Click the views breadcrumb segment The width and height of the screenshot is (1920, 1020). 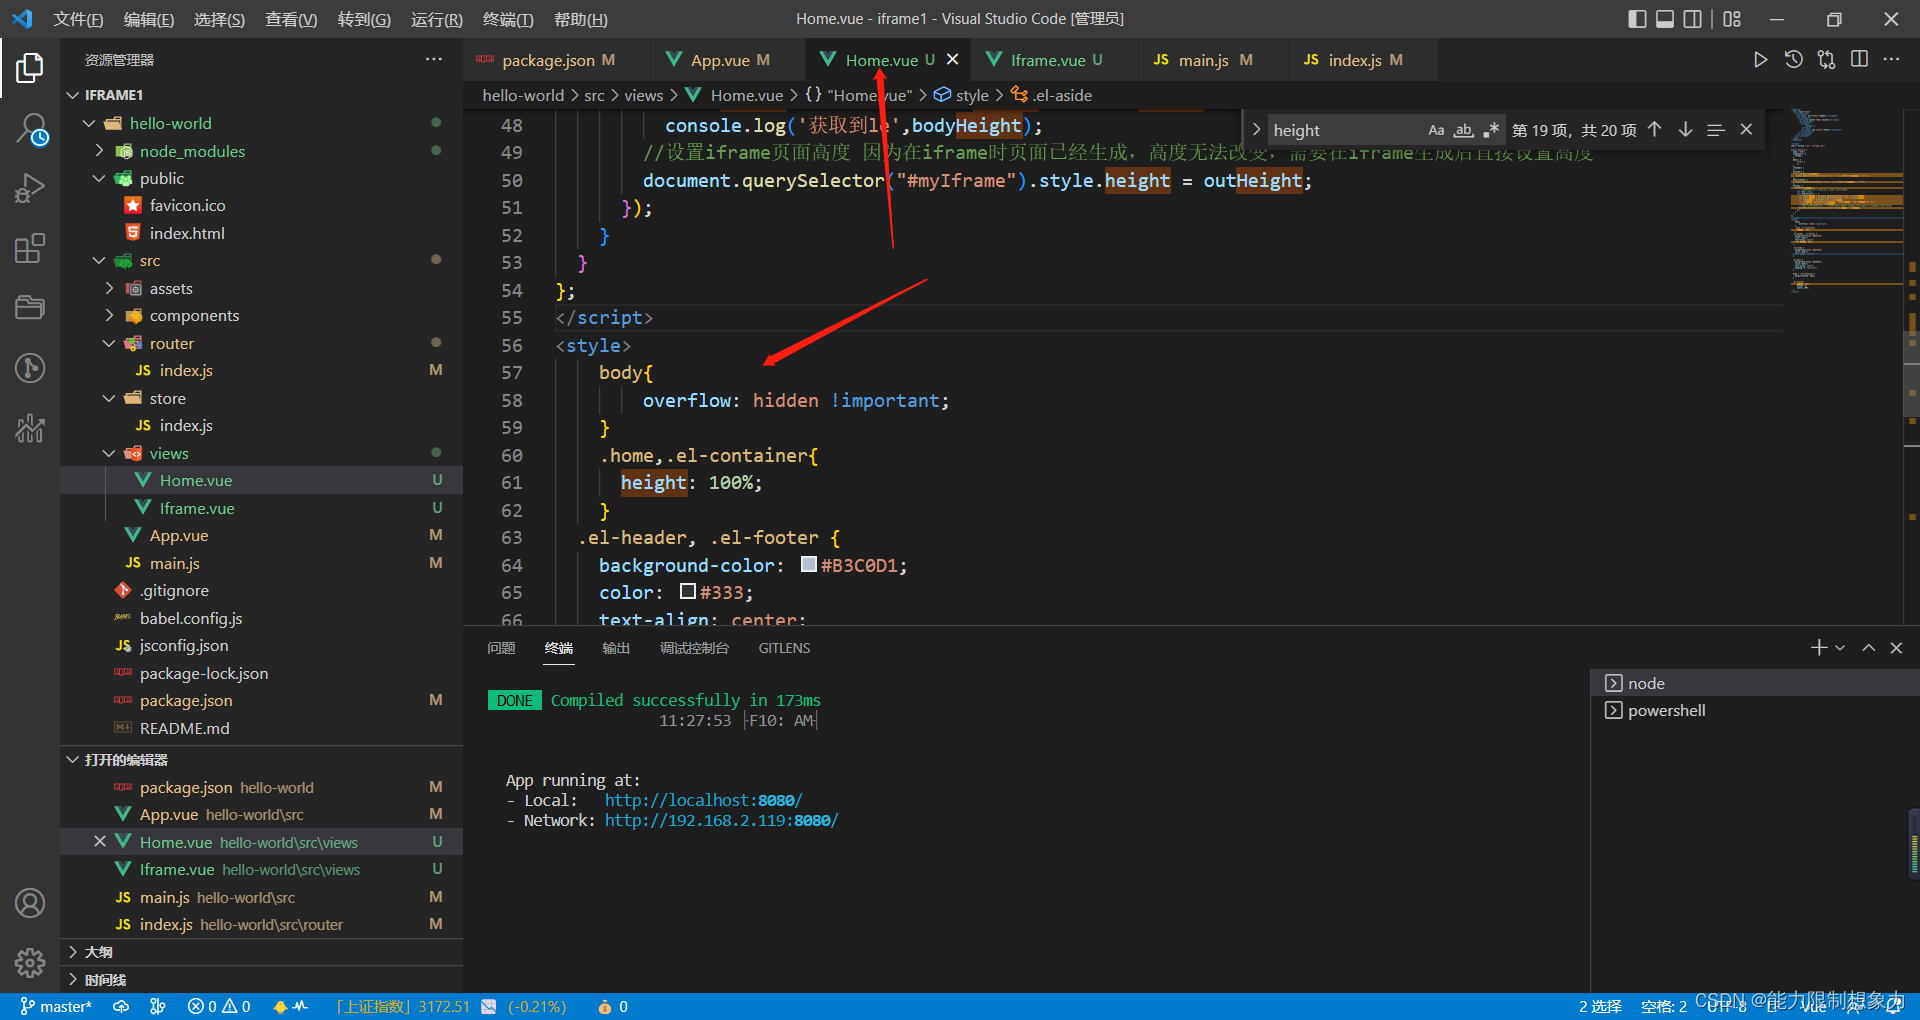tap(644, 95)
